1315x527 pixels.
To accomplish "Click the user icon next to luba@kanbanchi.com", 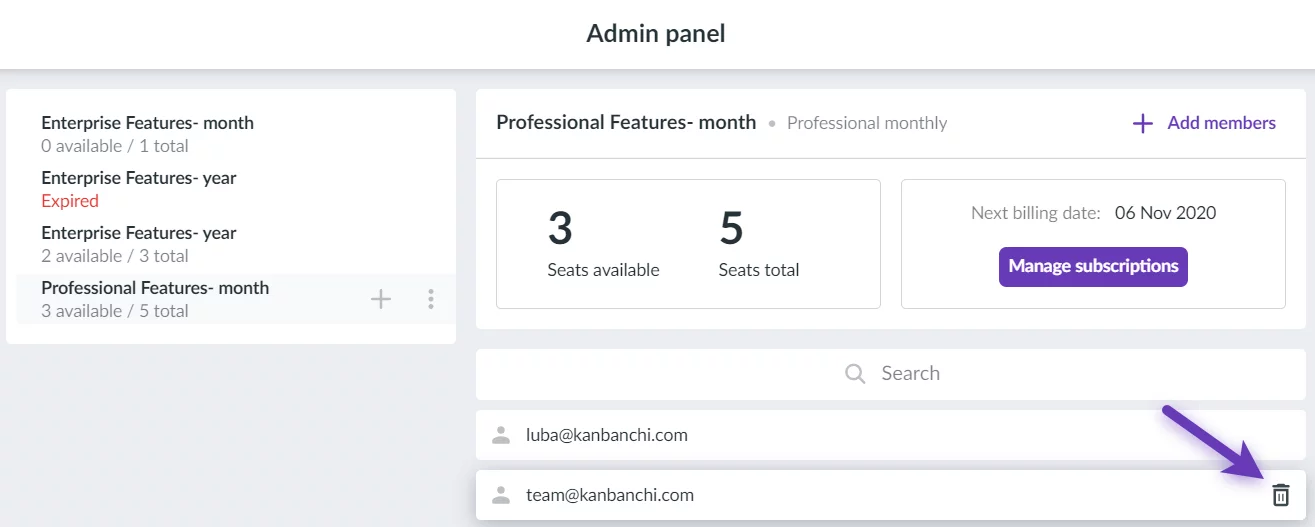I will [x=501, y=435].
